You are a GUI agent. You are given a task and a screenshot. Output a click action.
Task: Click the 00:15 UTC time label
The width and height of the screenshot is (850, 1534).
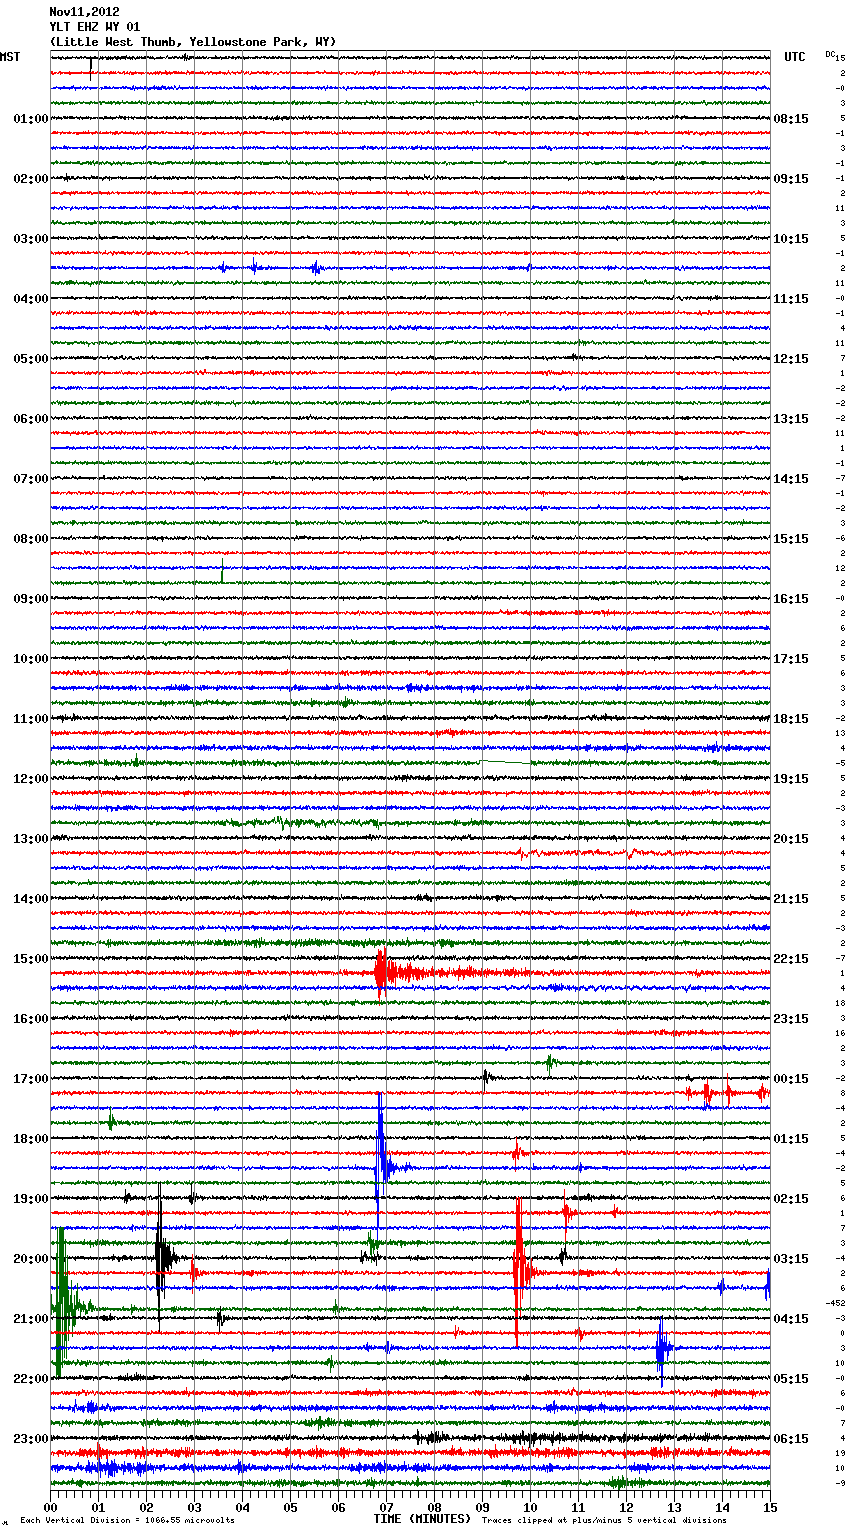[x=791, y=1079]
